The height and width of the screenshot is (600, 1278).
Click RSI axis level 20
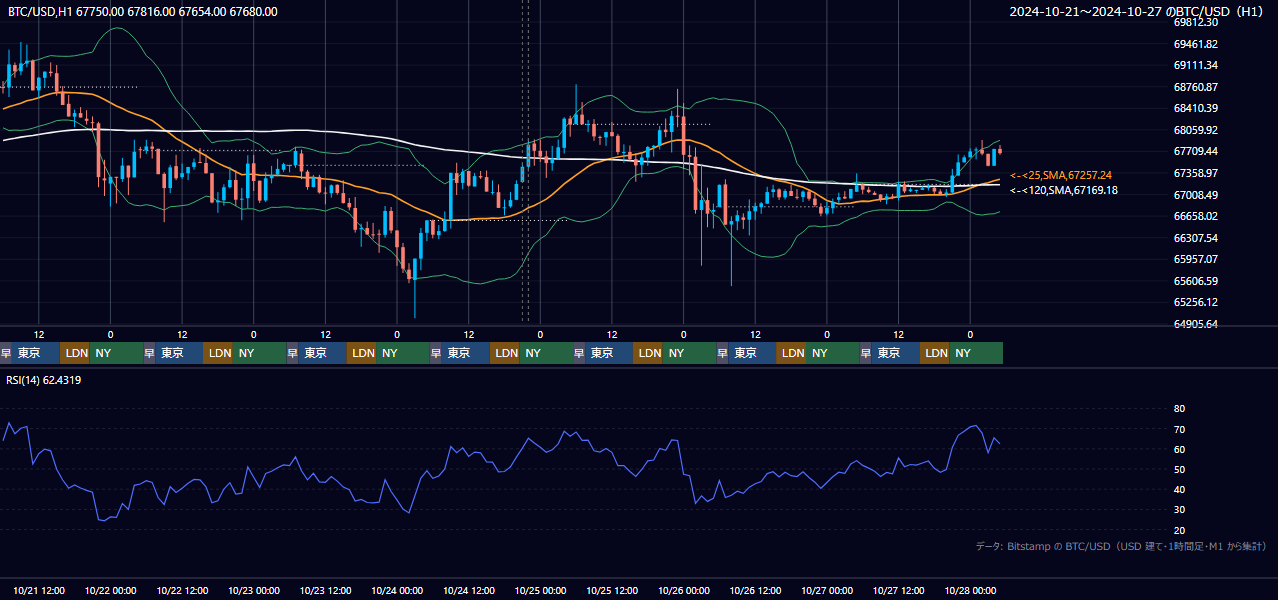pos(1179,530)
